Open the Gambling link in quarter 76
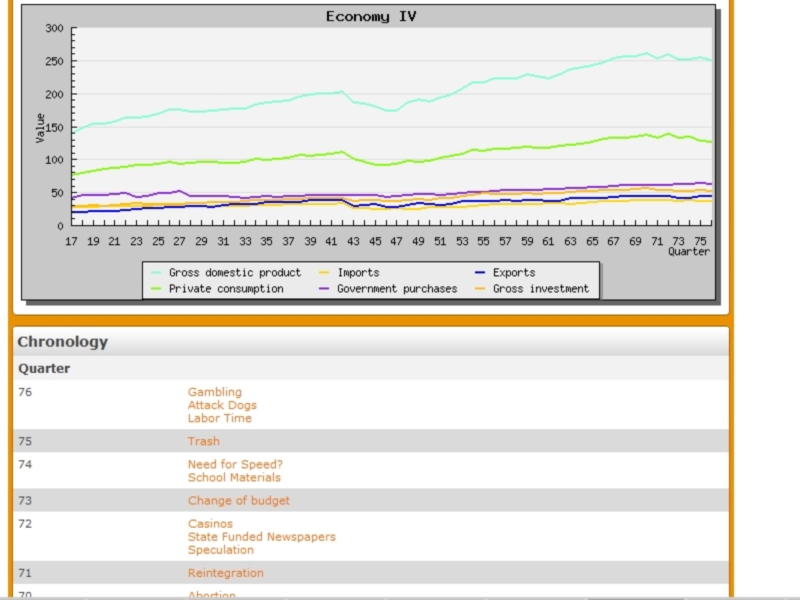 (x=214, y=392)
